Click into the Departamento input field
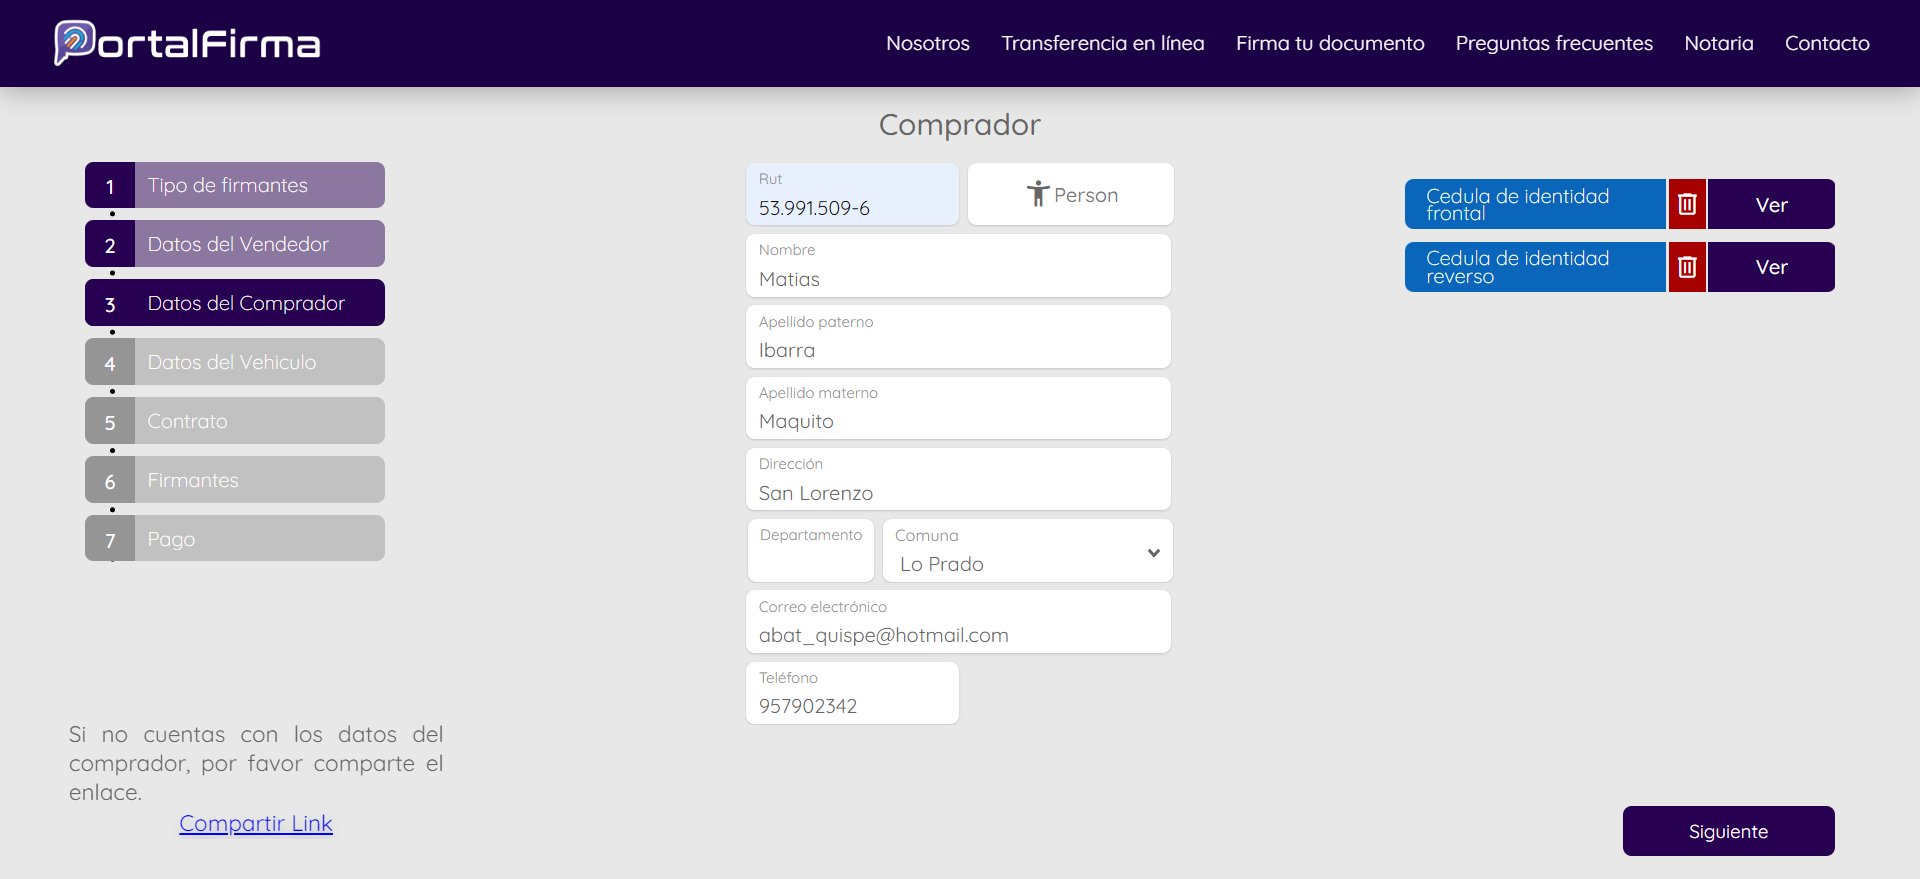The image size is (1920, 879). pos(810,561)
